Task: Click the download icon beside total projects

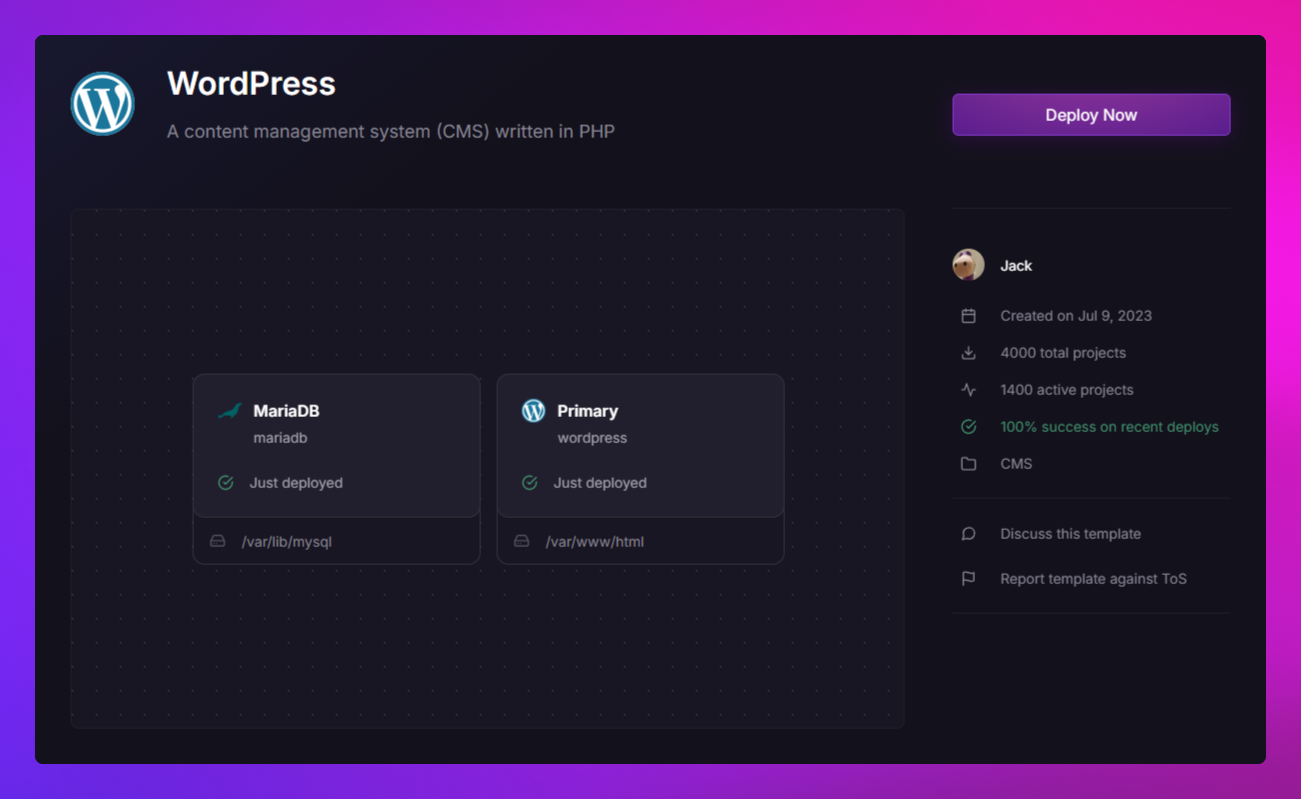Action: point(968,353)
